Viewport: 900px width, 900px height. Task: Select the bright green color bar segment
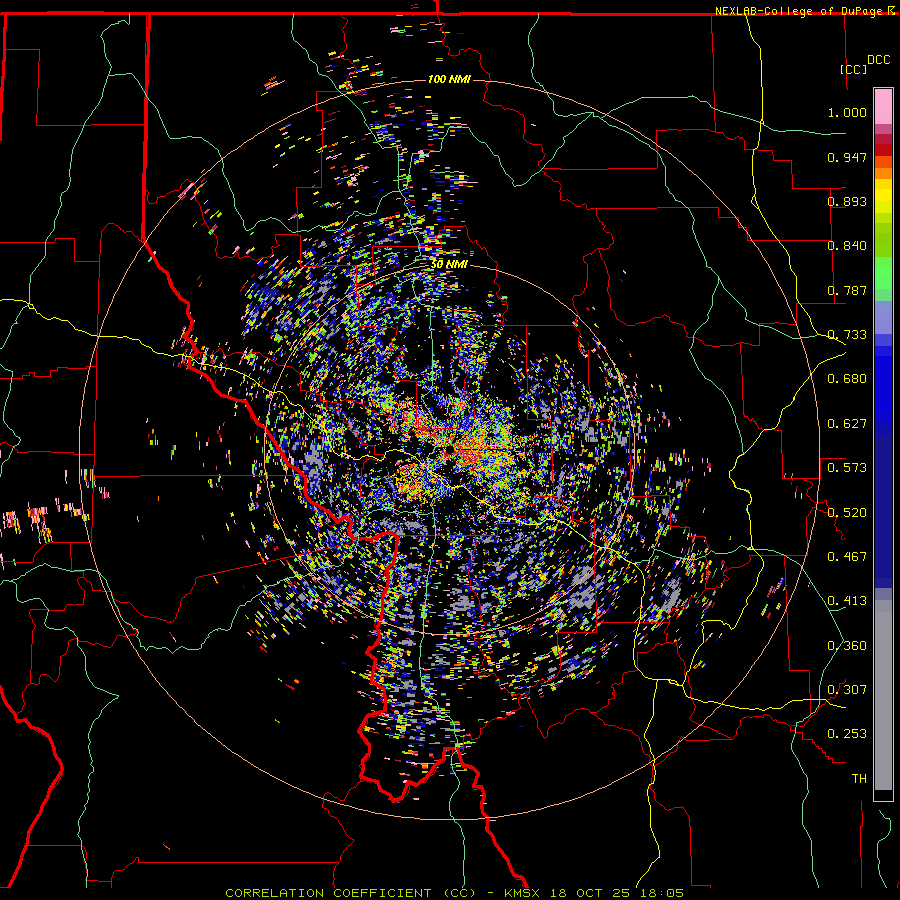(883, 273)
